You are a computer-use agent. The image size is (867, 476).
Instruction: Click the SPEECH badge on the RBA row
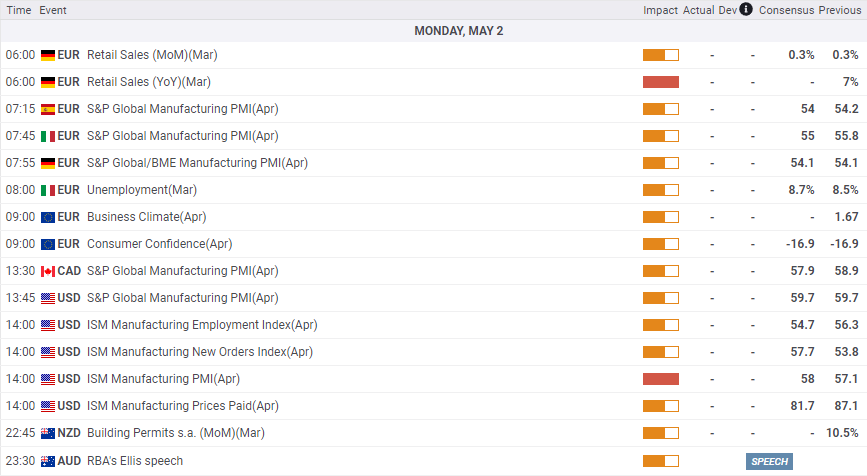[x=768, y=461]
